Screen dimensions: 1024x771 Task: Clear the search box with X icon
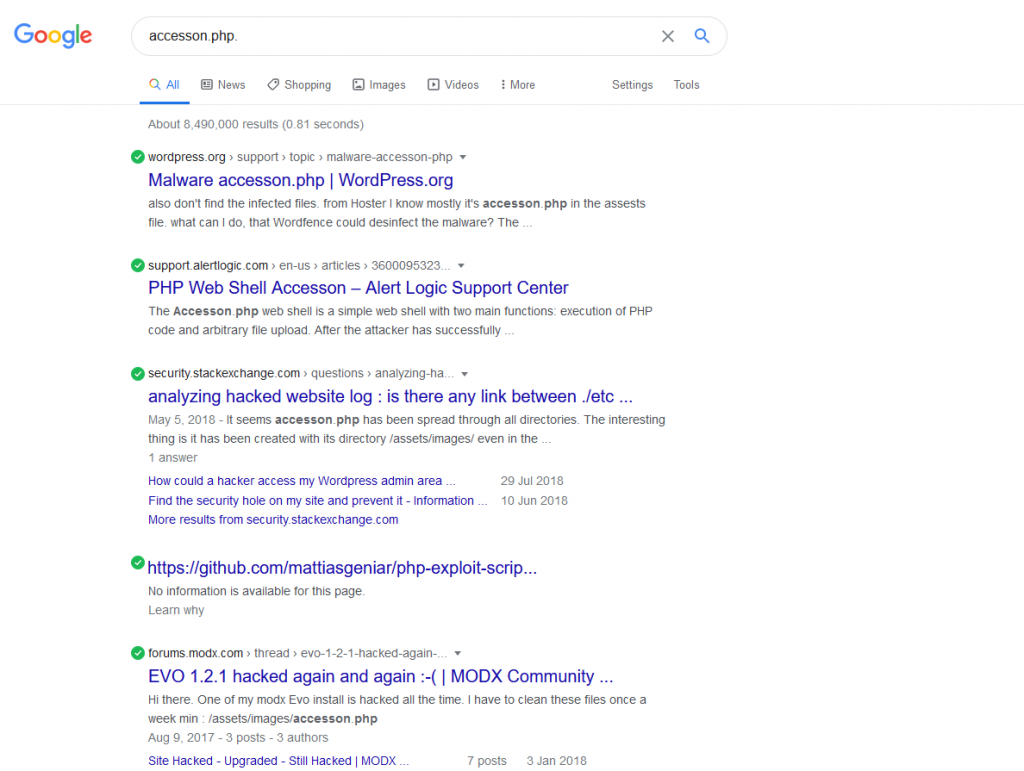click(x=667, y=36)
